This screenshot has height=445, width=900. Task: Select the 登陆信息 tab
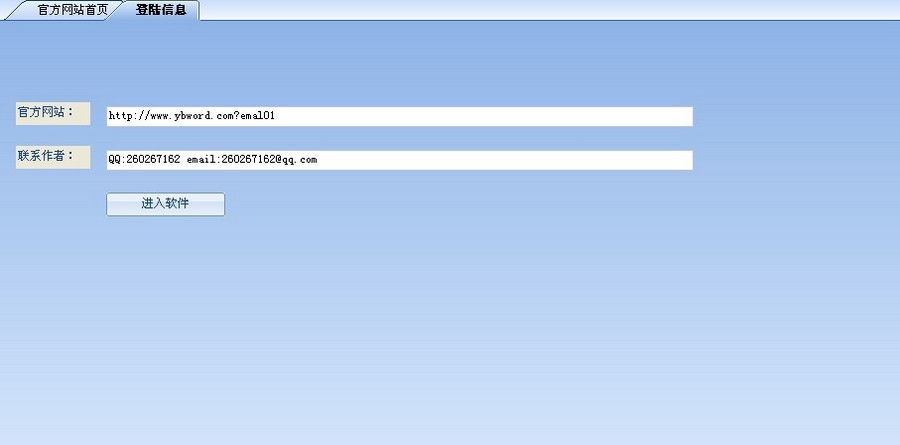pos(161,10)
